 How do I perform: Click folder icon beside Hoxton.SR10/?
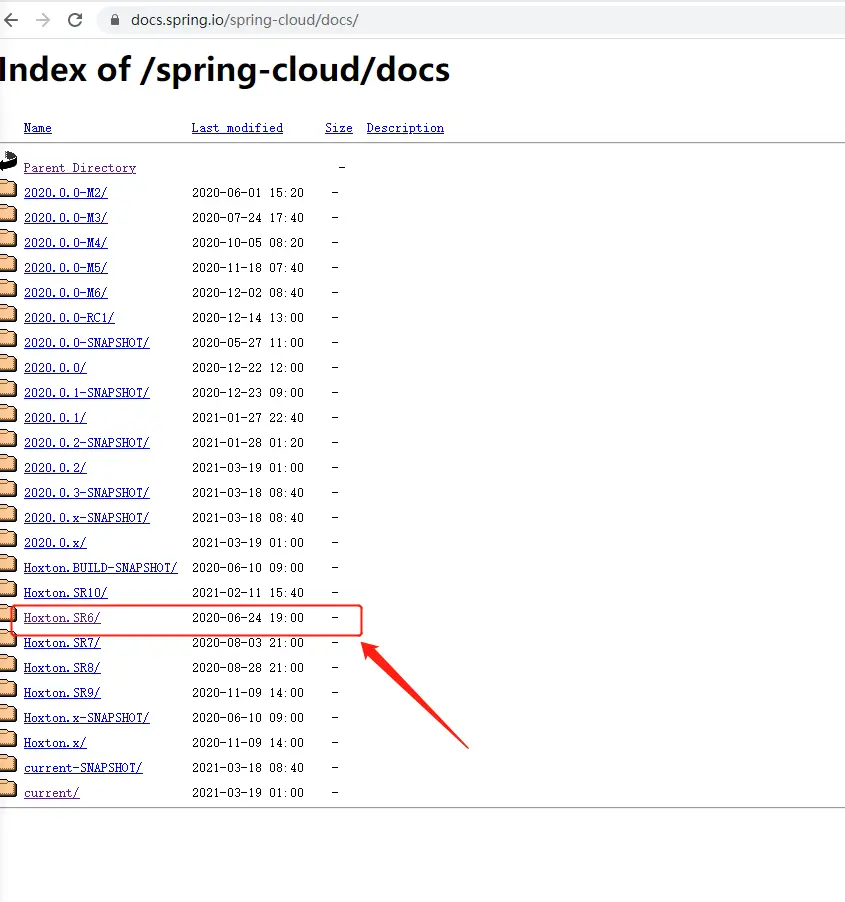(x=8, y=588)
